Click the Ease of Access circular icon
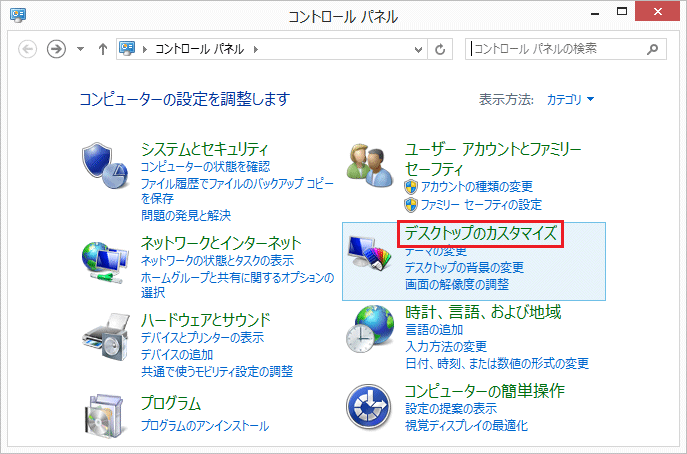The image size is (687, 454). [x=368, y=406]
